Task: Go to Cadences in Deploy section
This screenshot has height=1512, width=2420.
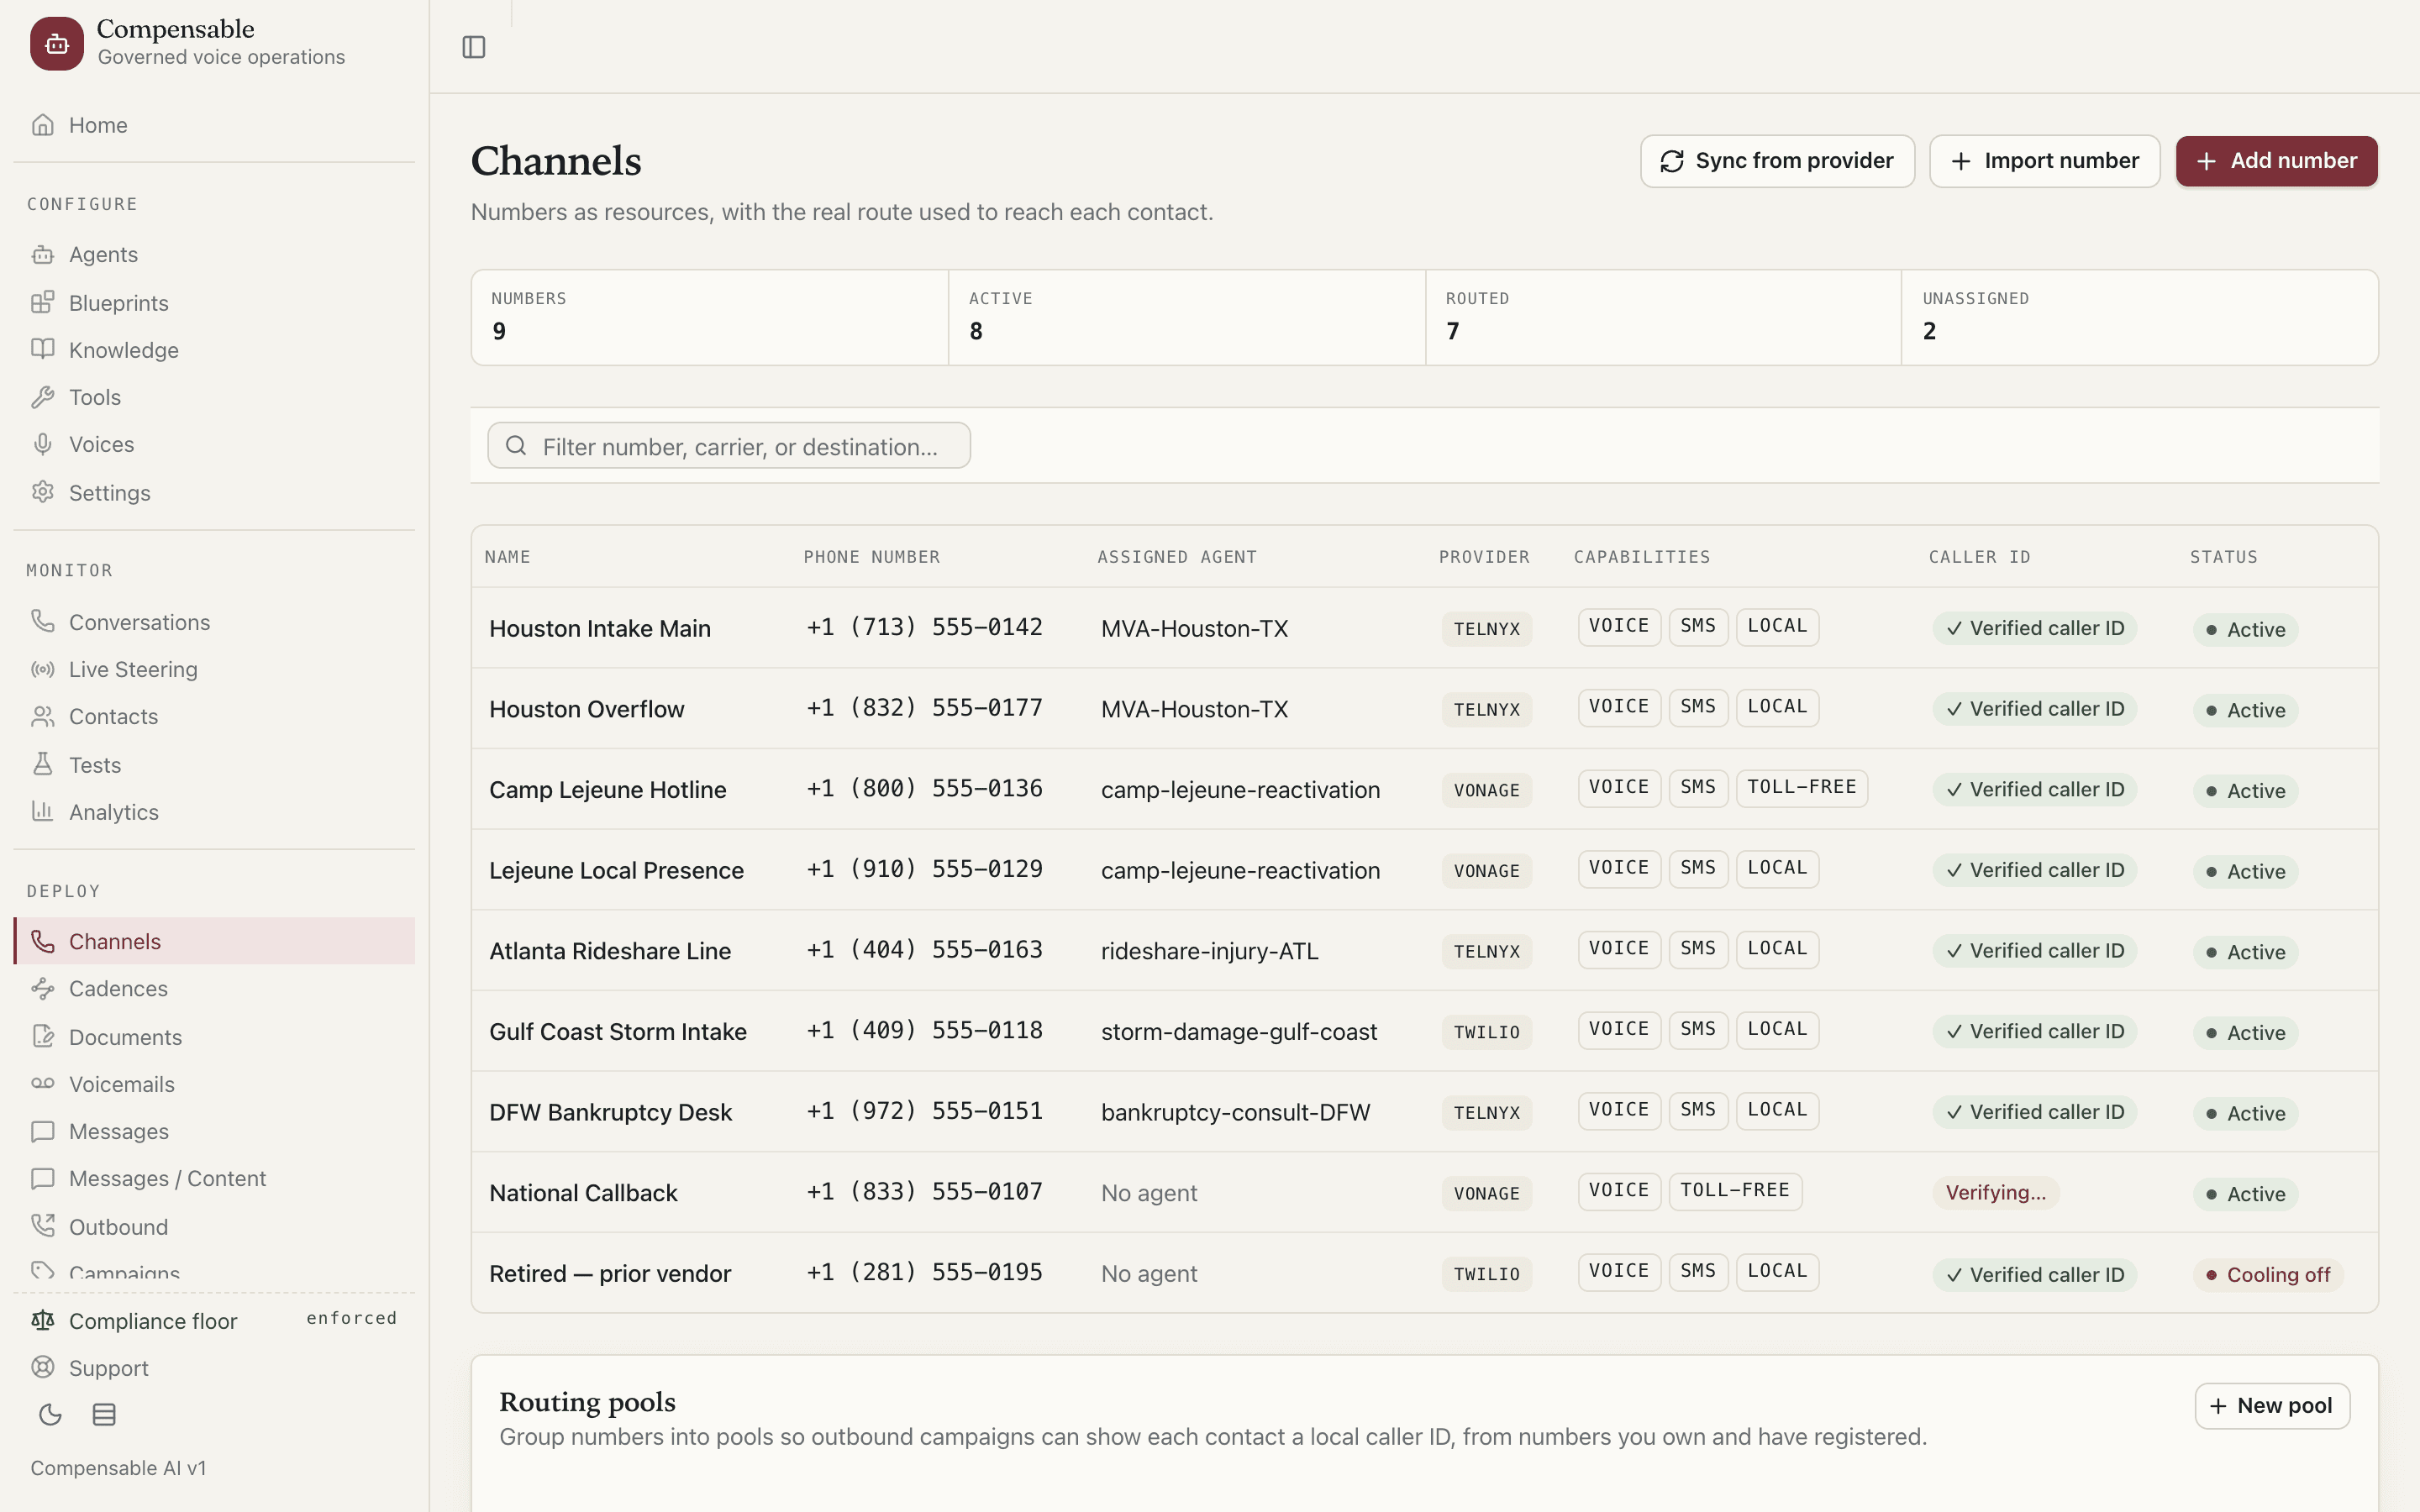Action: (x=215, y=988)
